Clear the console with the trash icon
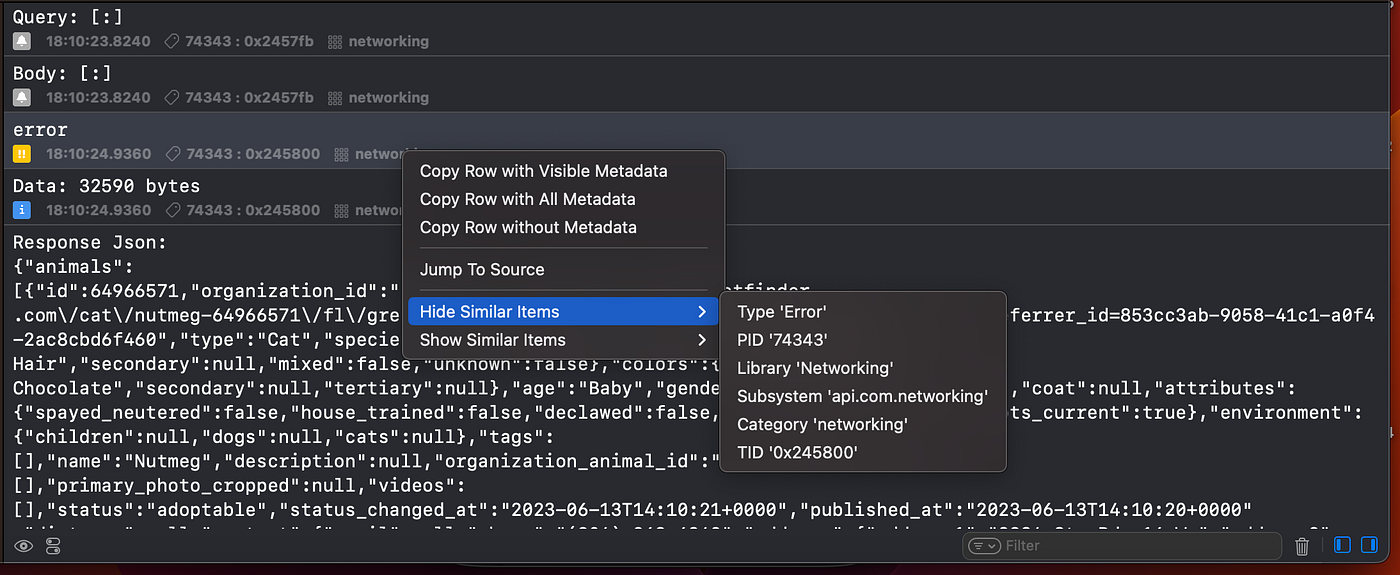This screenshot has width=1400, height=575. pyautogui.click(x=1302, y=546)
